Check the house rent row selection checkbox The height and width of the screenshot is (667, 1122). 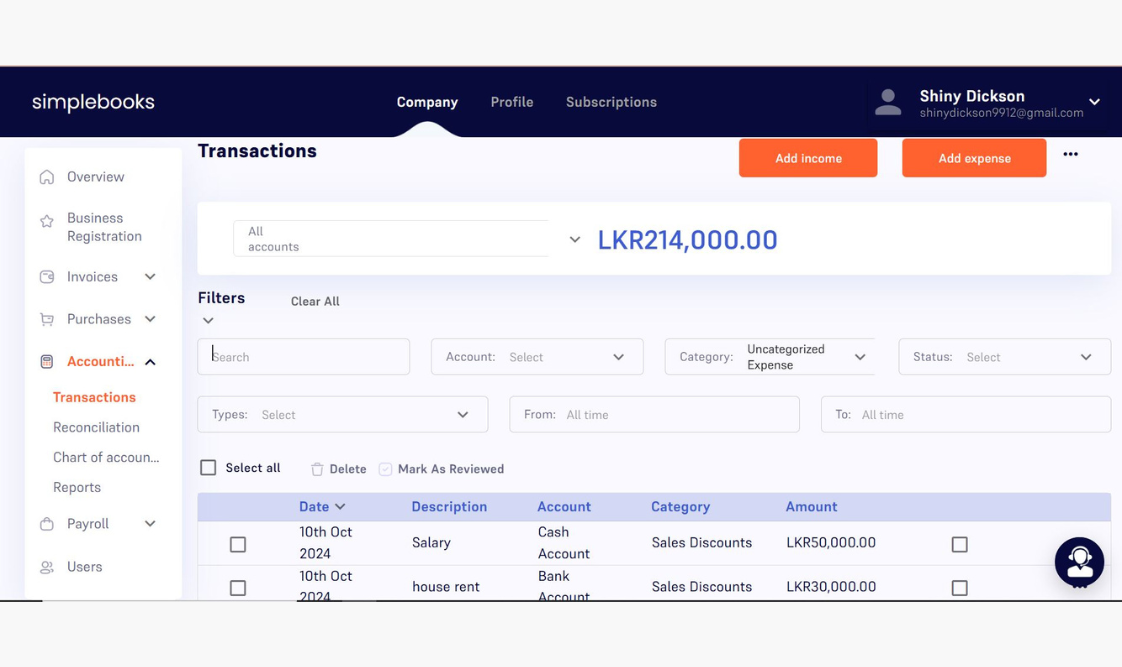238,588
